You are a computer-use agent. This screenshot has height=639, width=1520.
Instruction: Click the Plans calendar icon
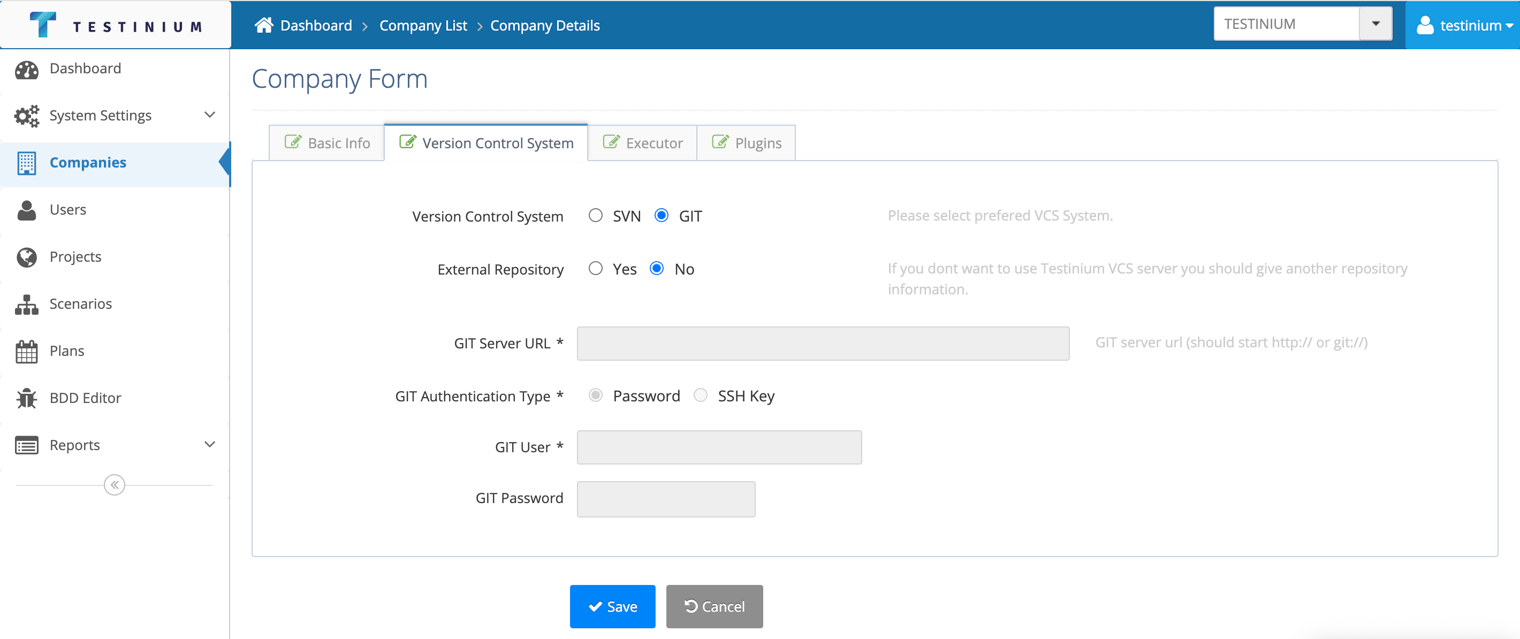(27, 351)
